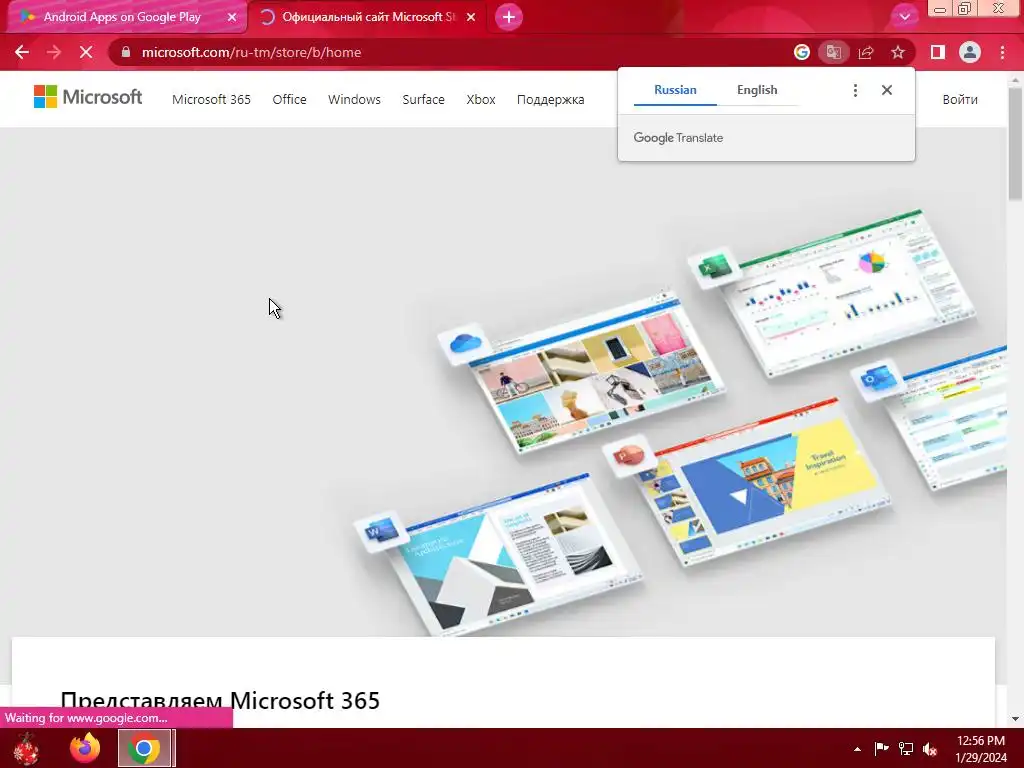
Task: Click the Представляем Microsoft 365 heading
Action: 220,700
